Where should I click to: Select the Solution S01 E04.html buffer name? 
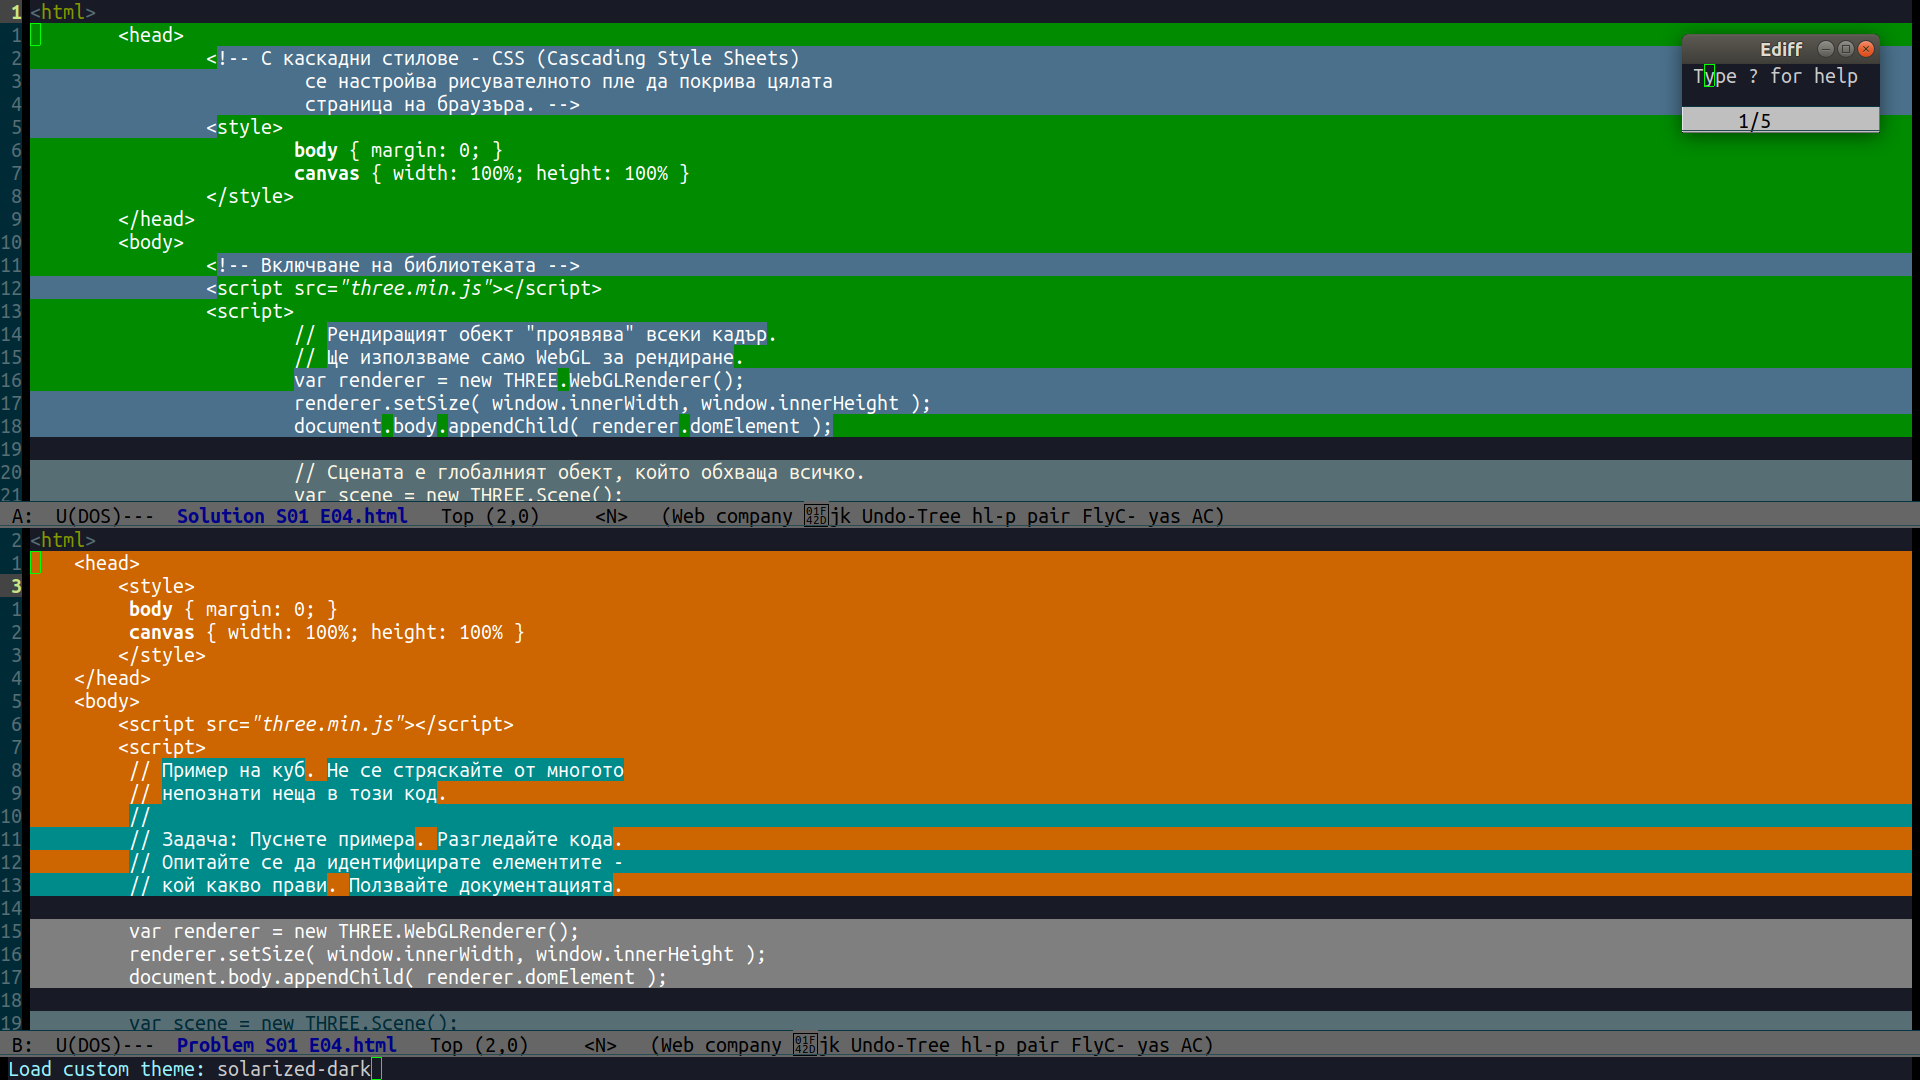click(x=291, y=516)
